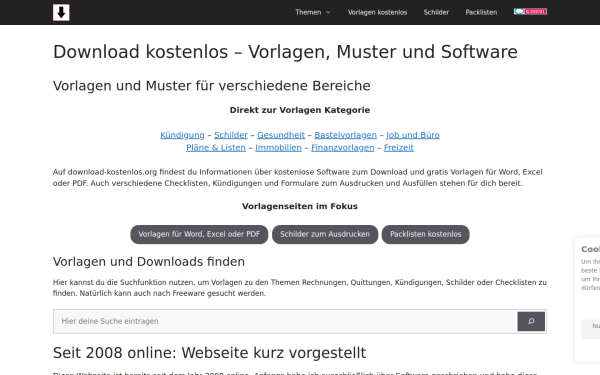Visit the Job und Büro link

click(x=413, y=135)
